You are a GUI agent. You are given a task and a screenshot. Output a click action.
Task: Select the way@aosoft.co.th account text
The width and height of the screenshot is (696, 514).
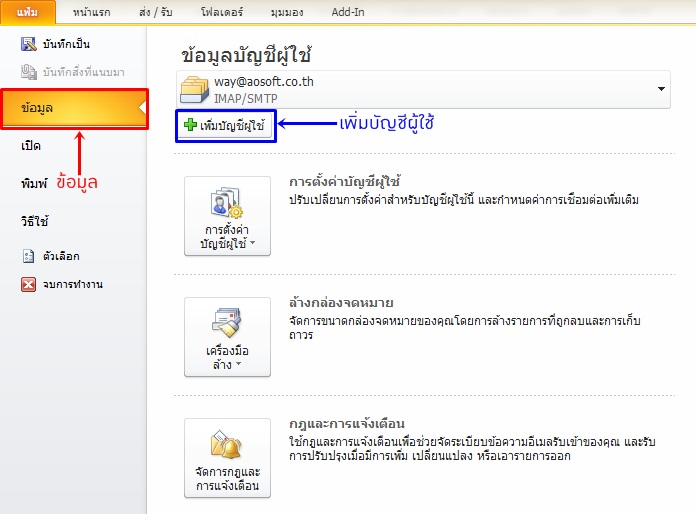coord(264,82)
